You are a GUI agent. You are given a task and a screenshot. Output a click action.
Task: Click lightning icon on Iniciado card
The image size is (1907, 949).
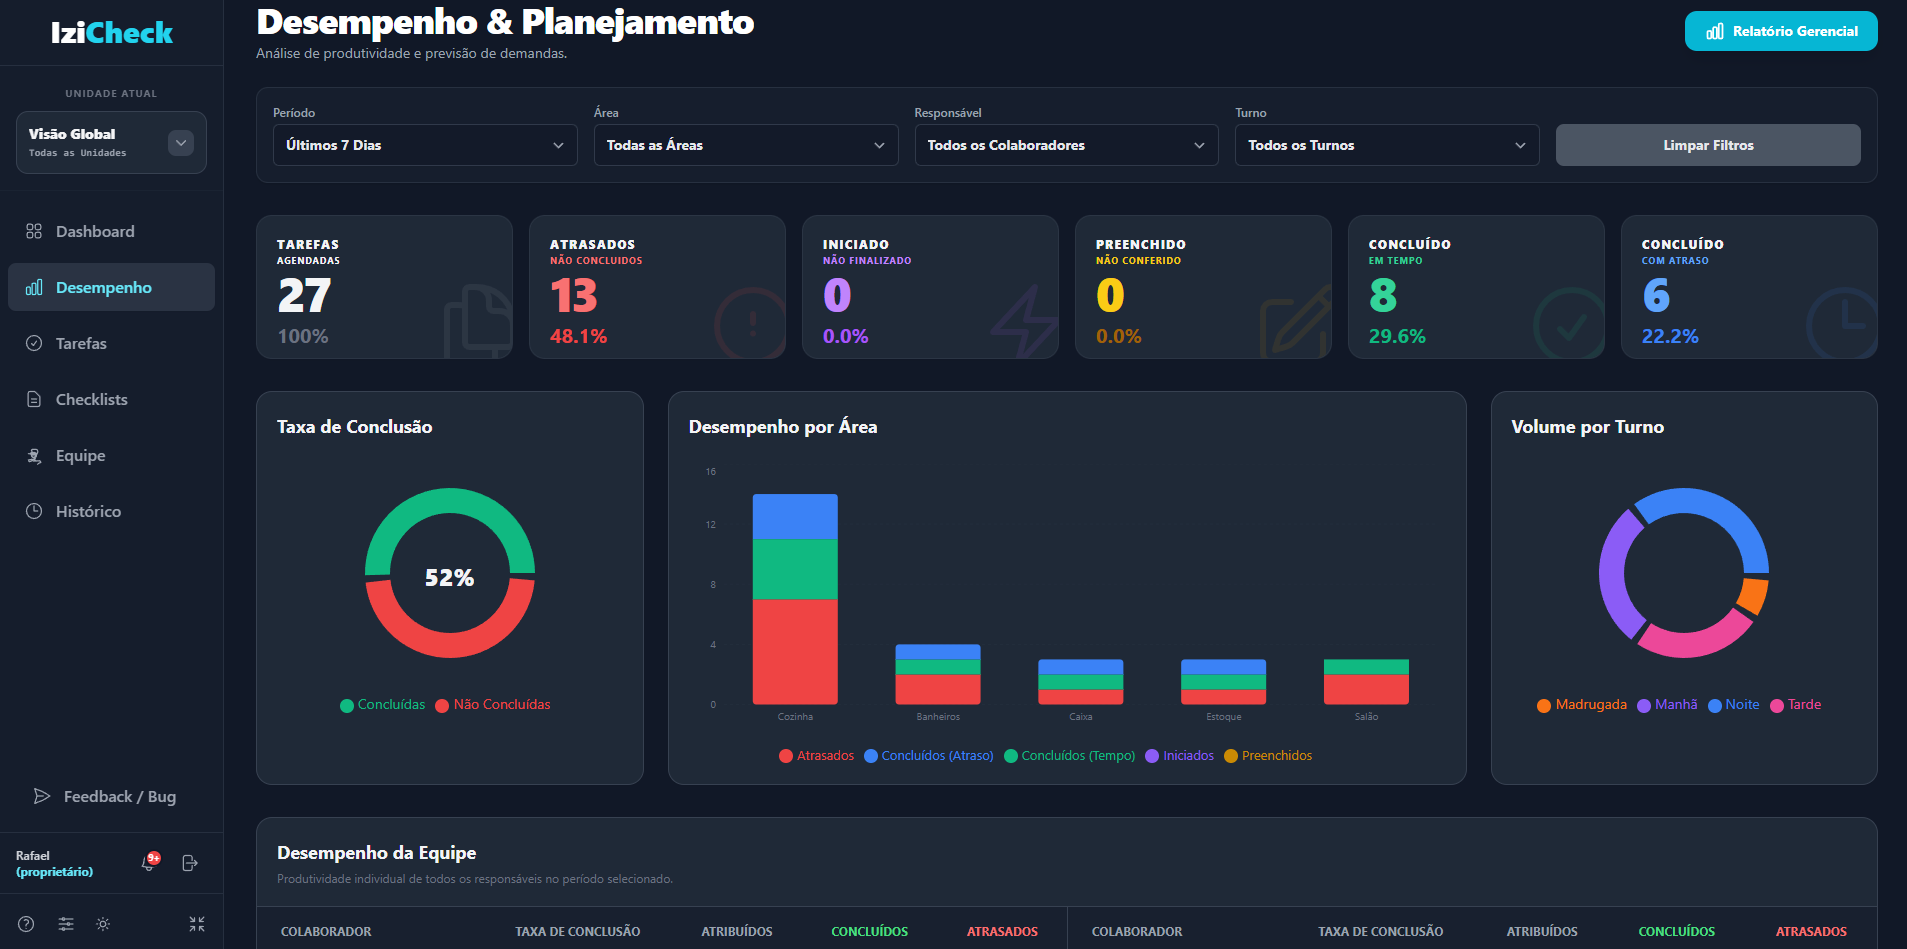[x=1024, y=322]
